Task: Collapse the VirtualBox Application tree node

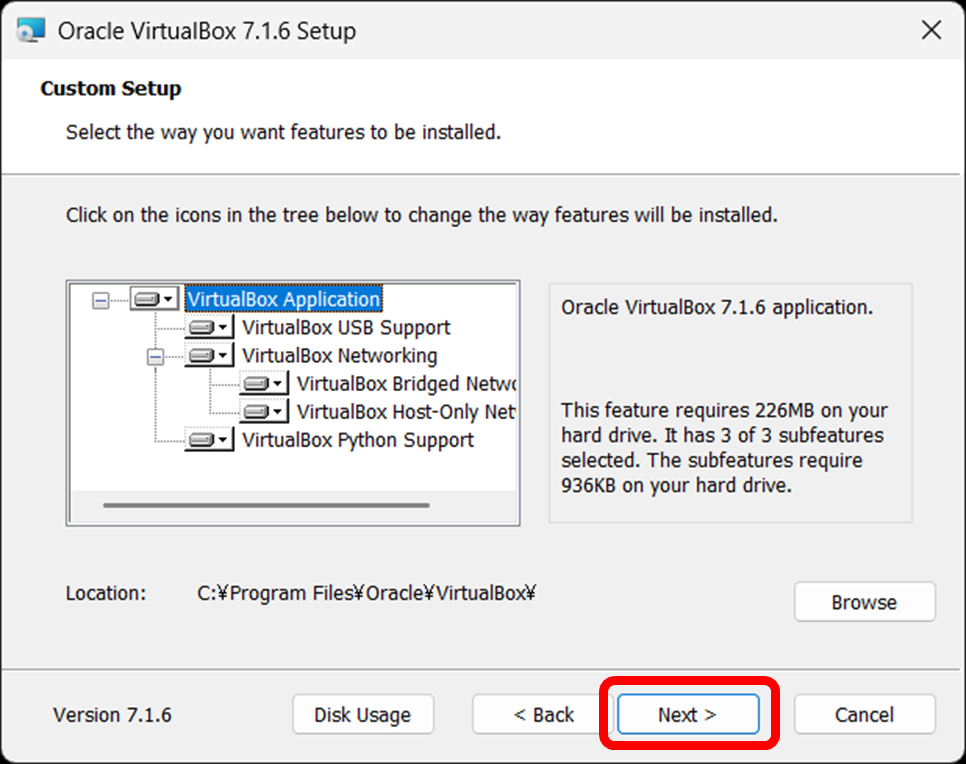Action: pyautogui.click(x=100, y=301)
